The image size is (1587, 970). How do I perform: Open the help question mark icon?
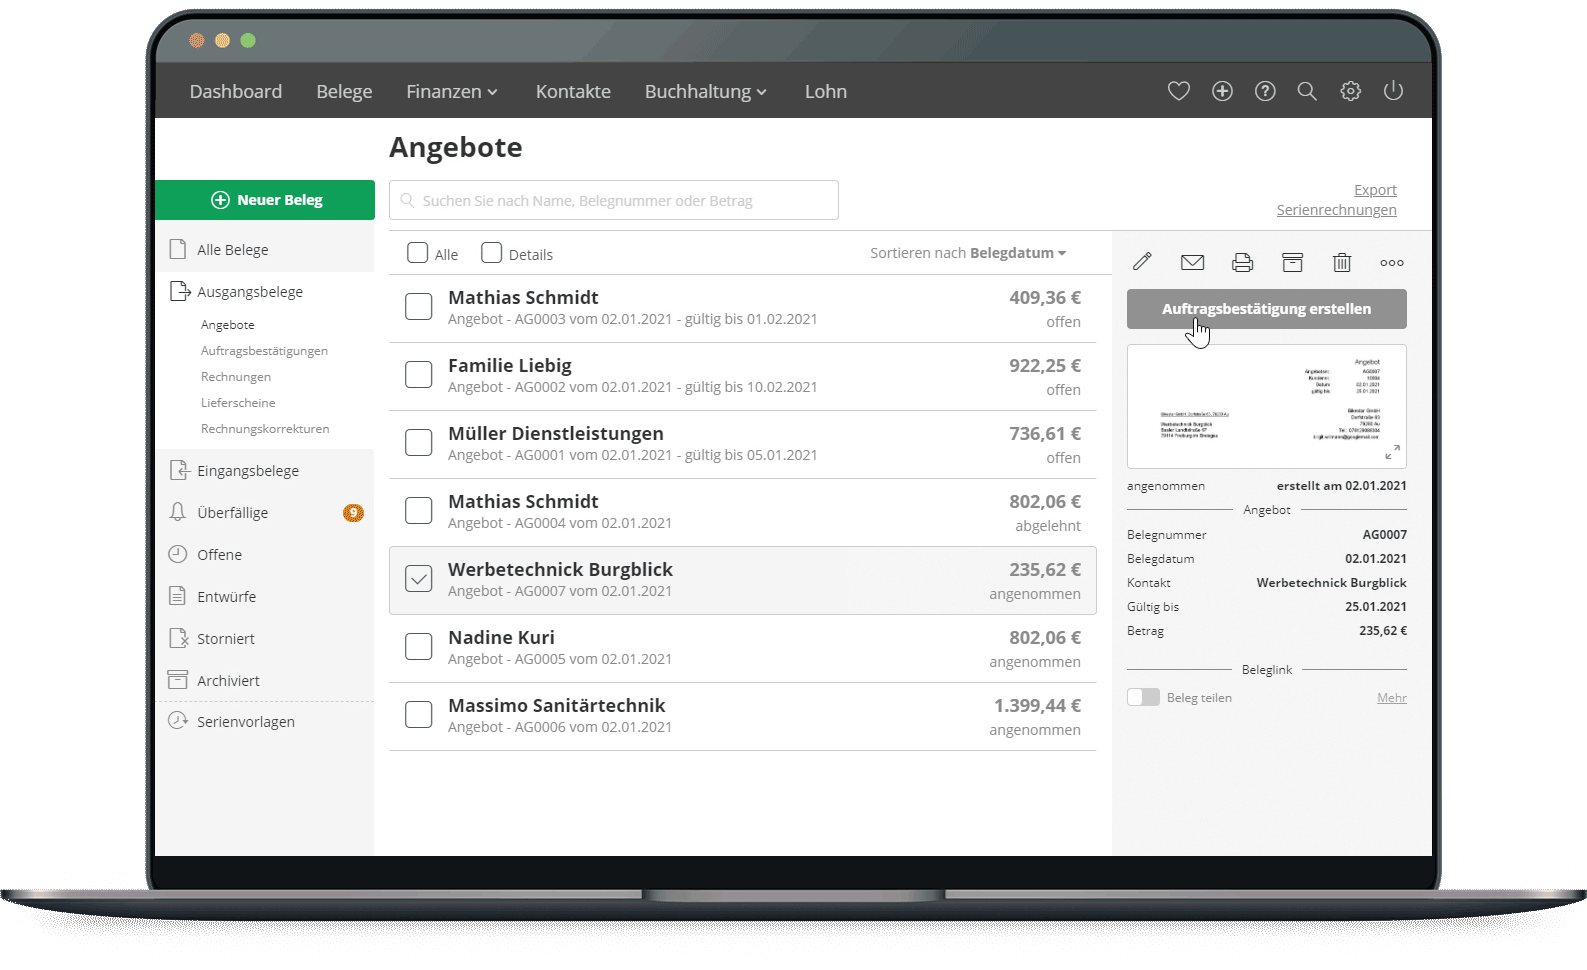(1265, 91)
